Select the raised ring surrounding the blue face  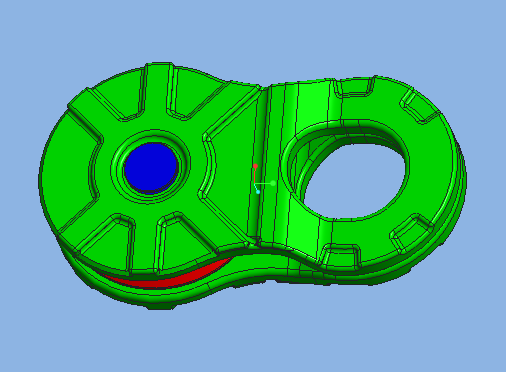tap(151, 167)
